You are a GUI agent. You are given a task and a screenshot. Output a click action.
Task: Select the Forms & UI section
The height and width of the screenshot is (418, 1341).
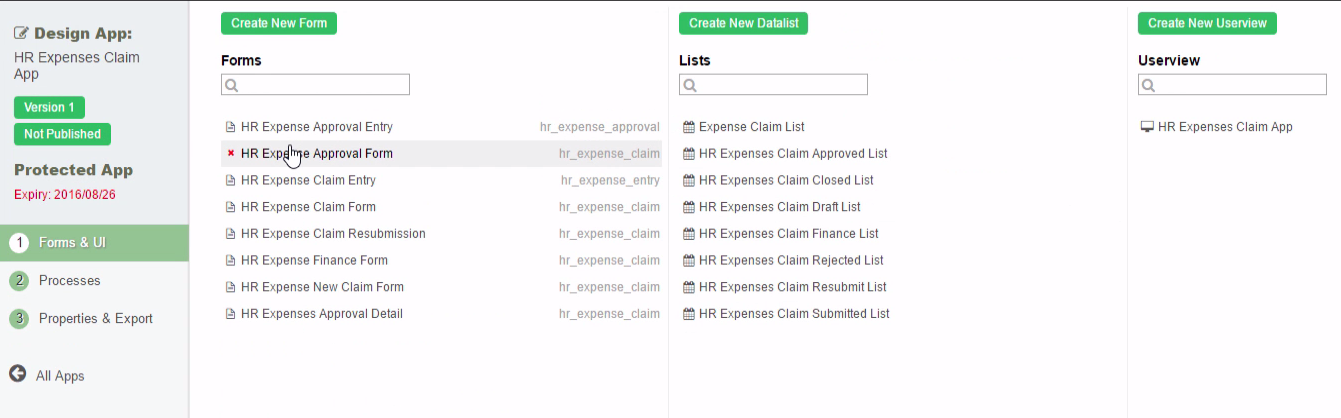click(x=72, y=243)
